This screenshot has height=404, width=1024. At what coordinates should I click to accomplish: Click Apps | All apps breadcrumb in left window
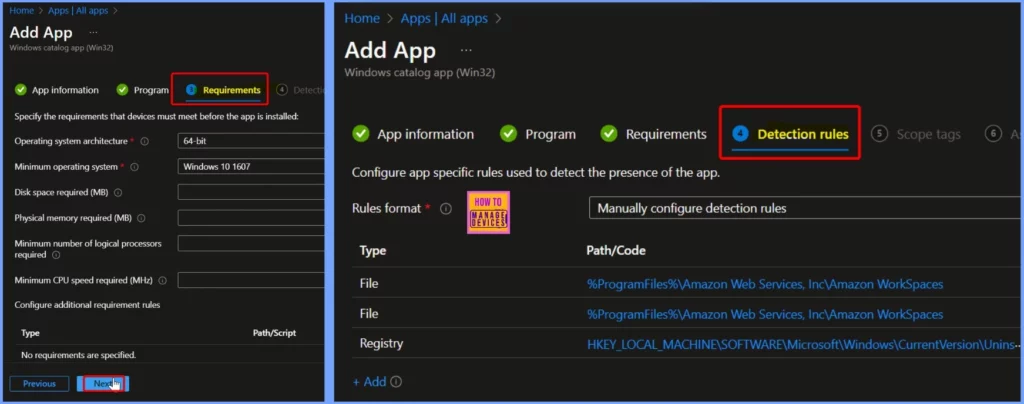78,10
